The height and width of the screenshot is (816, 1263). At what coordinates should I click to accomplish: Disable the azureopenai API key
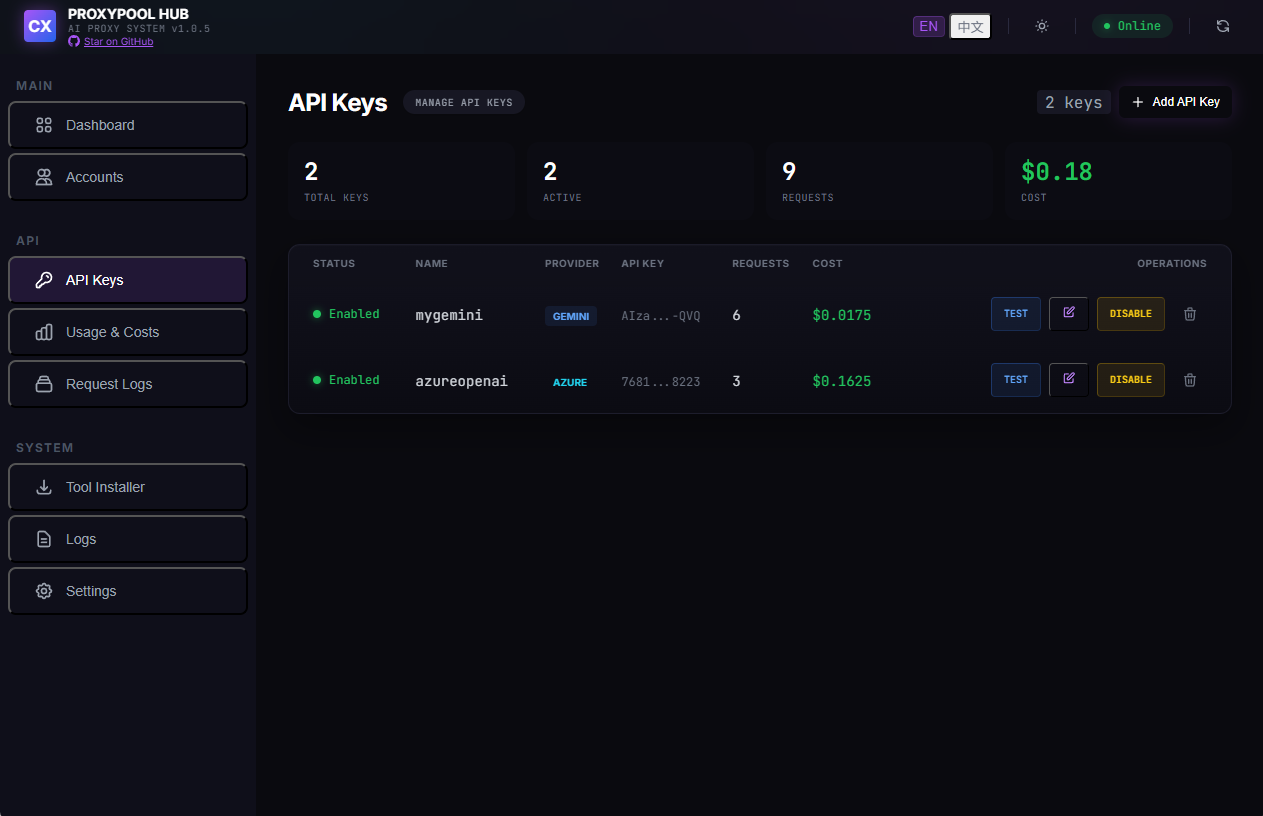(1130, 380)
